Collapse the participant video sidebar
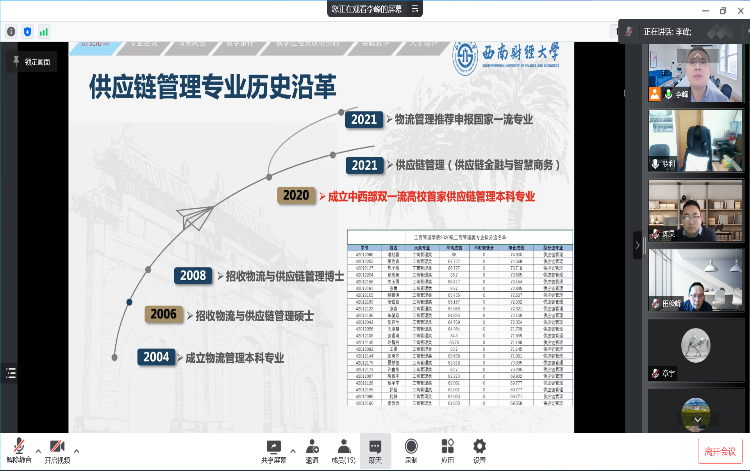750x471 pixels. click(x=638, y=244)
